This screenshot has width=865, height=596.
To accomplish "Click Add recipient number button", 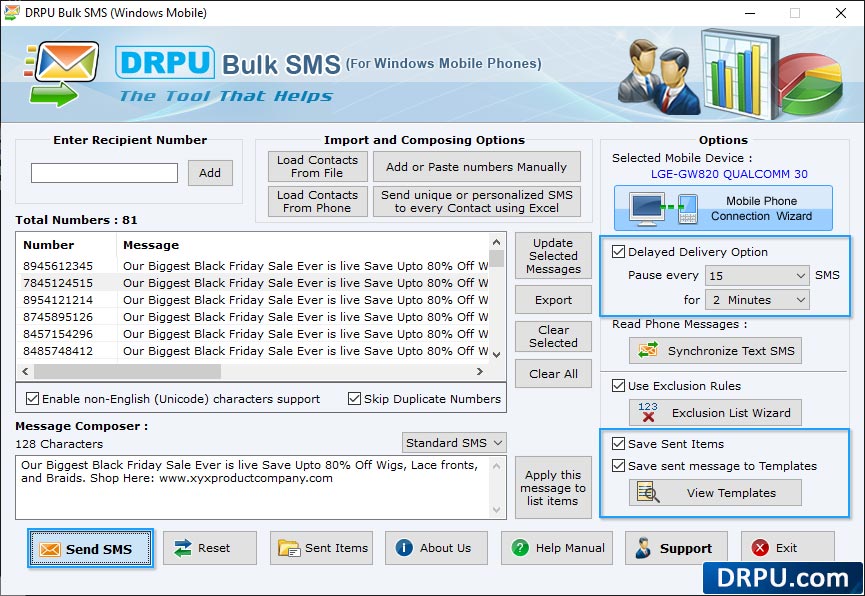I will point(210,173).
